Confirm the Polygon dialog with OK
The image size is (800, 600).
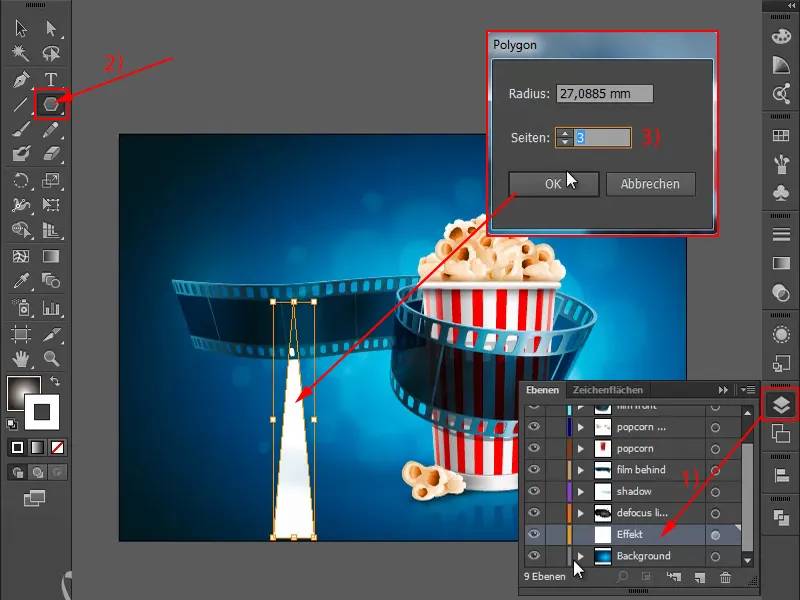(x=554, y=184)
